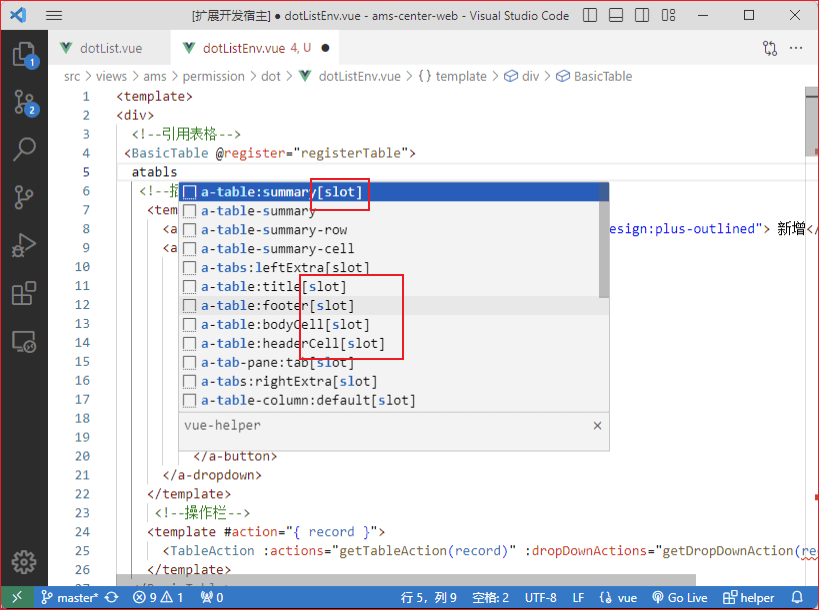The width and height of the screenshot is (819, 610).
Task: Close the vue-helper suggestion details
Action: [x=597, y=425]
